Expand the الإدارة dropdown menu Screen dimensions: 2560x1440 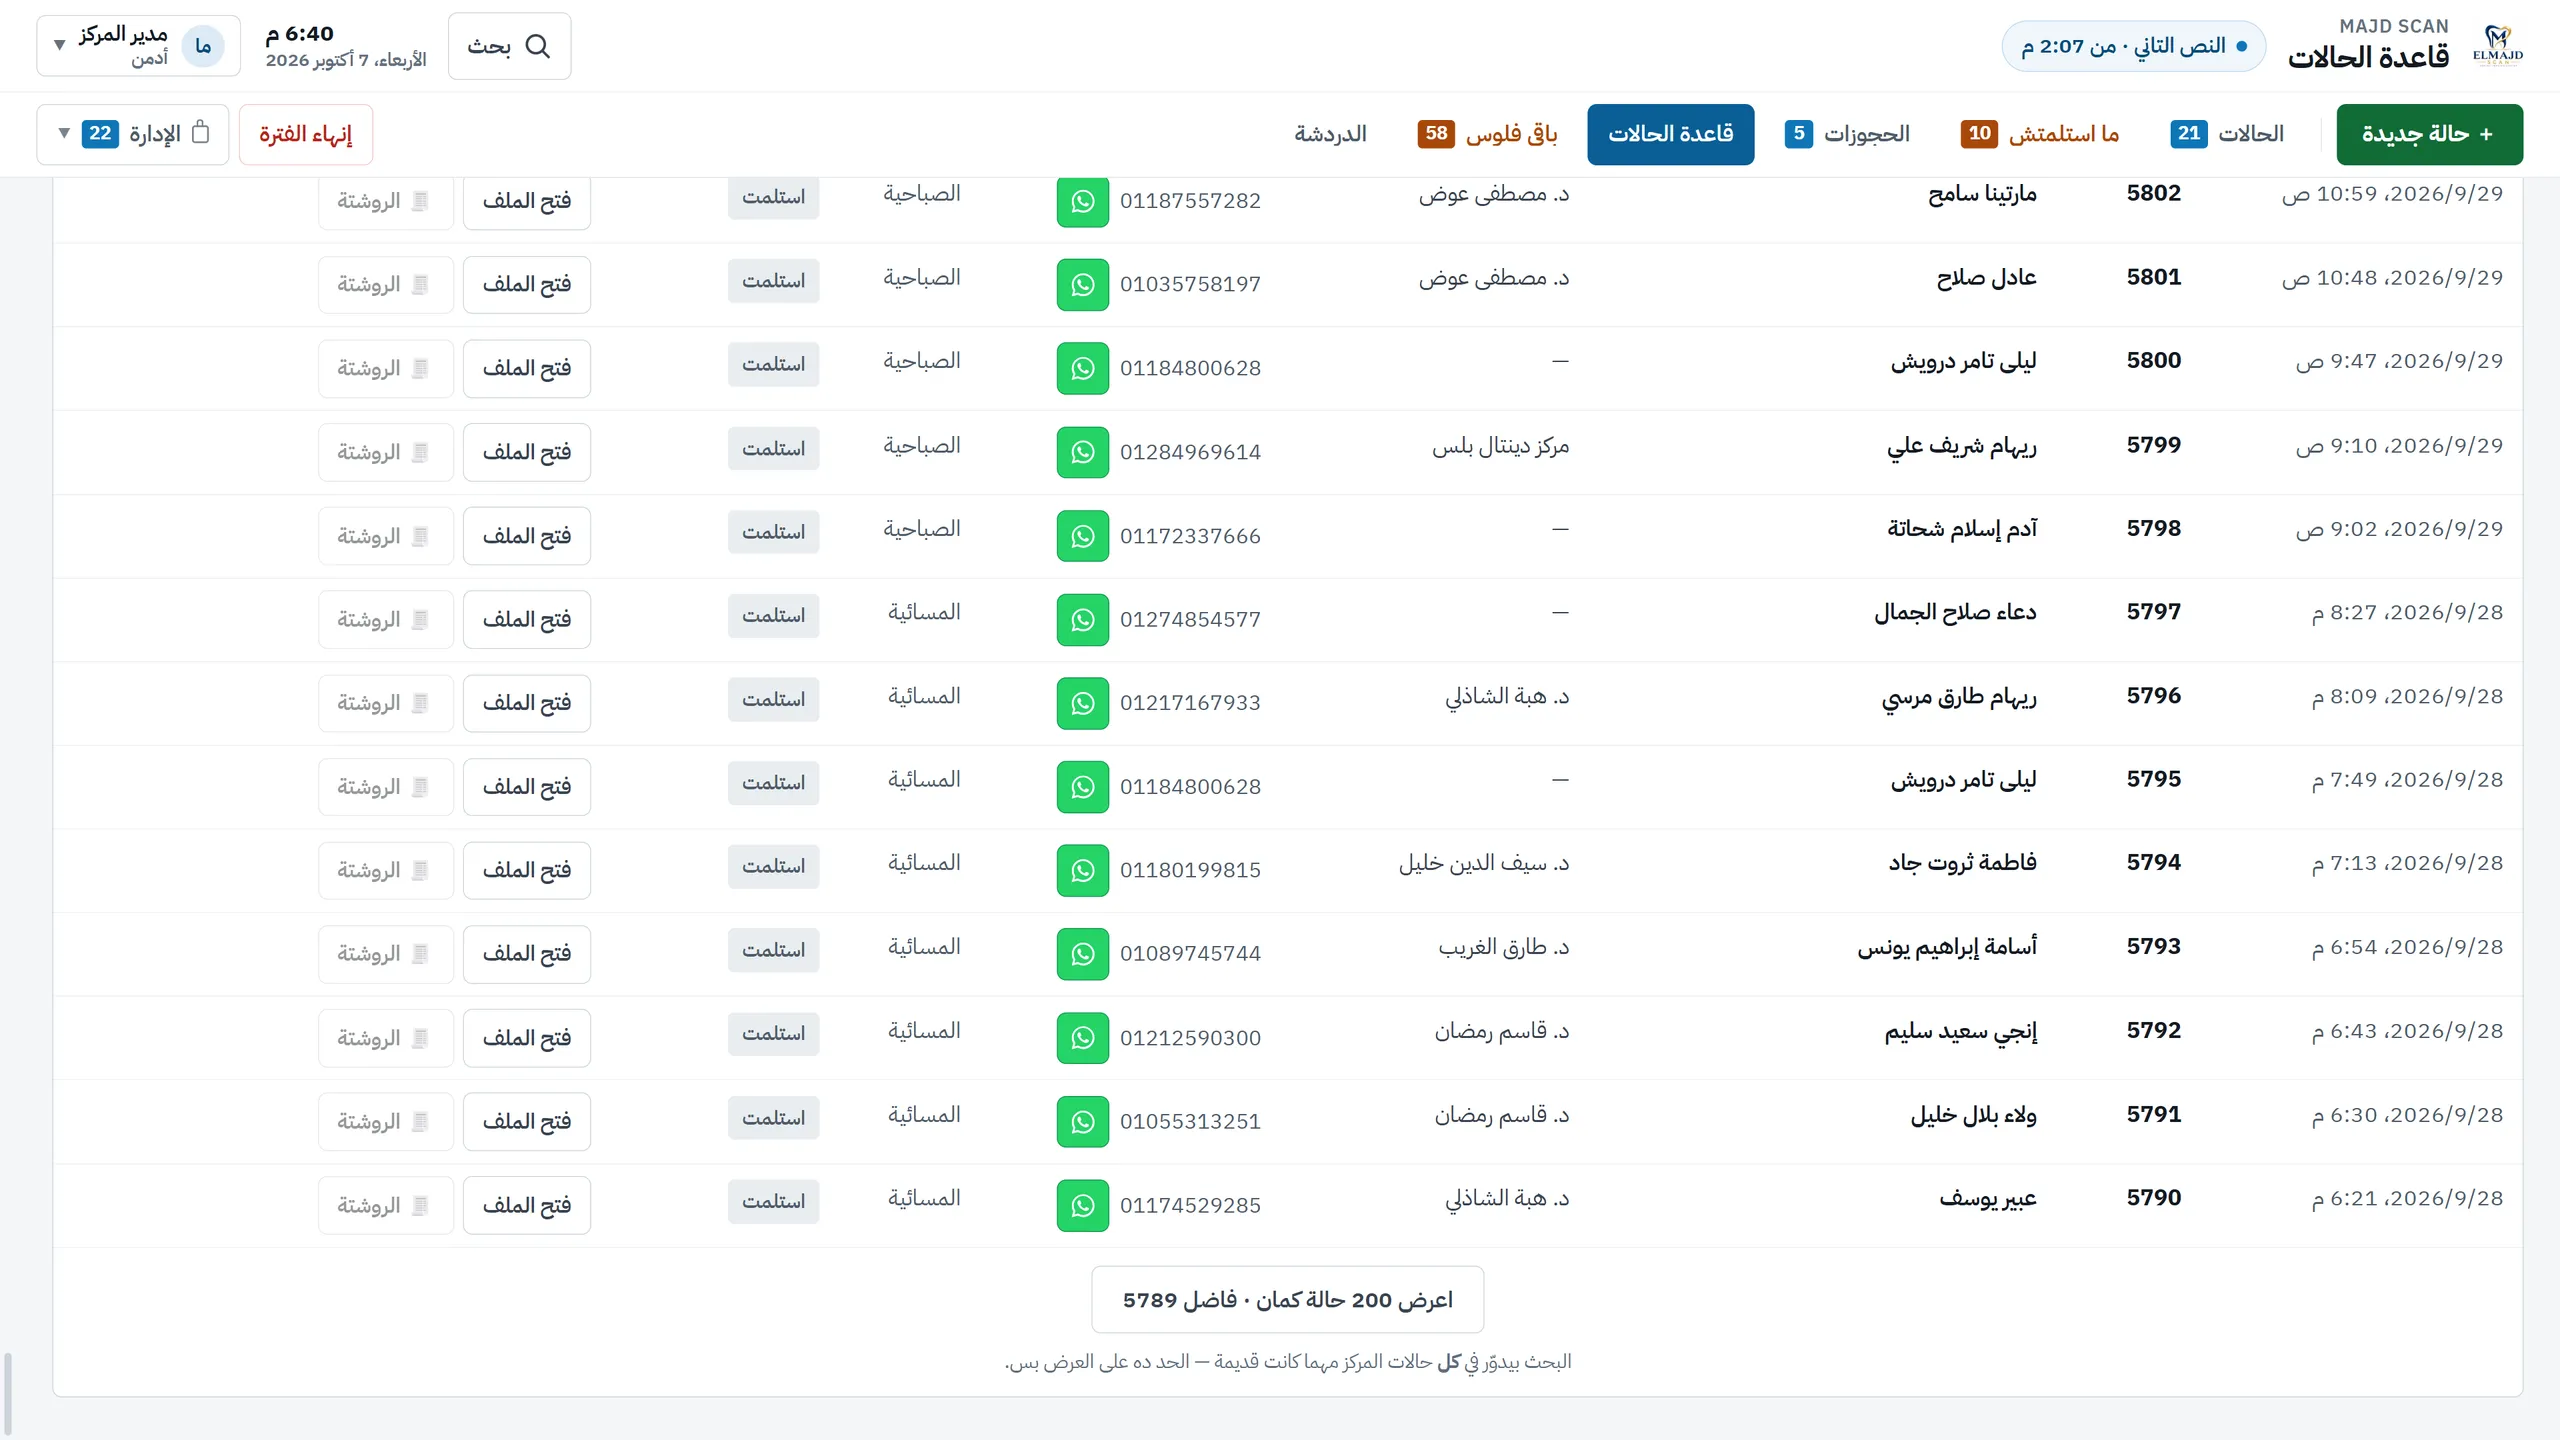(x=133, y=134)
